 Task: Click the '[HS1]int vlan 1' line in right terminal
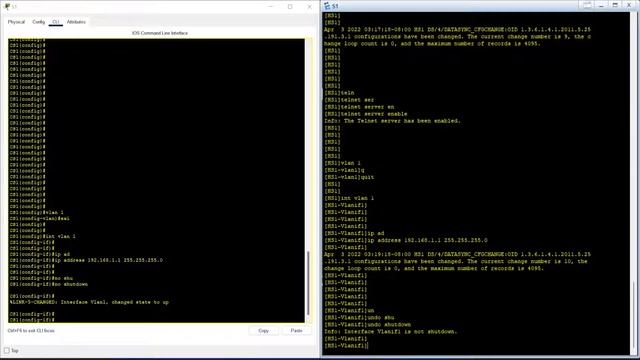click(349, 198)
